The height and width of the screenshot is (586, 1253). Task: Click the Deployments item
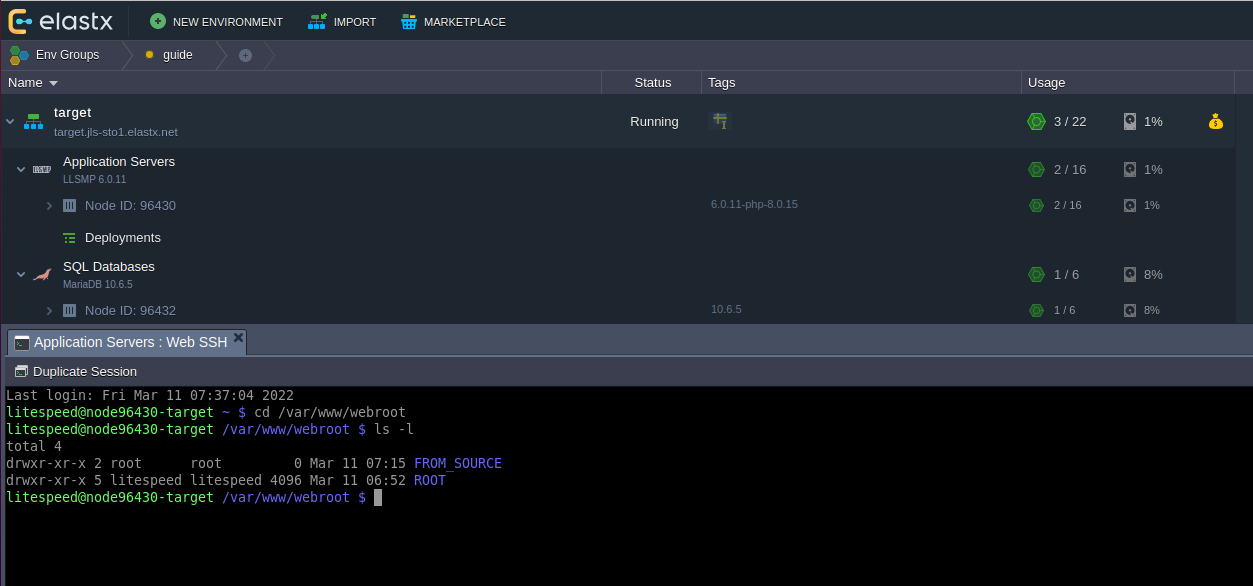pos(122,238)
